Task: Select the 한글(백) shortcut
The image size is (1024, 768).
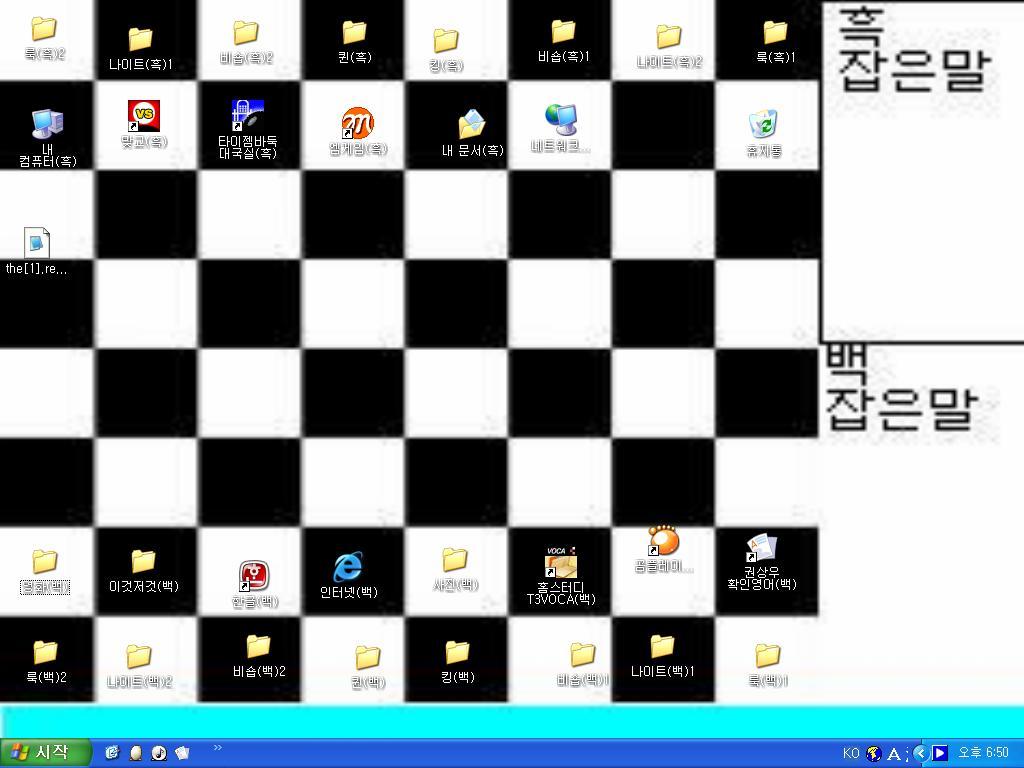Action: (x=255, y=584)
